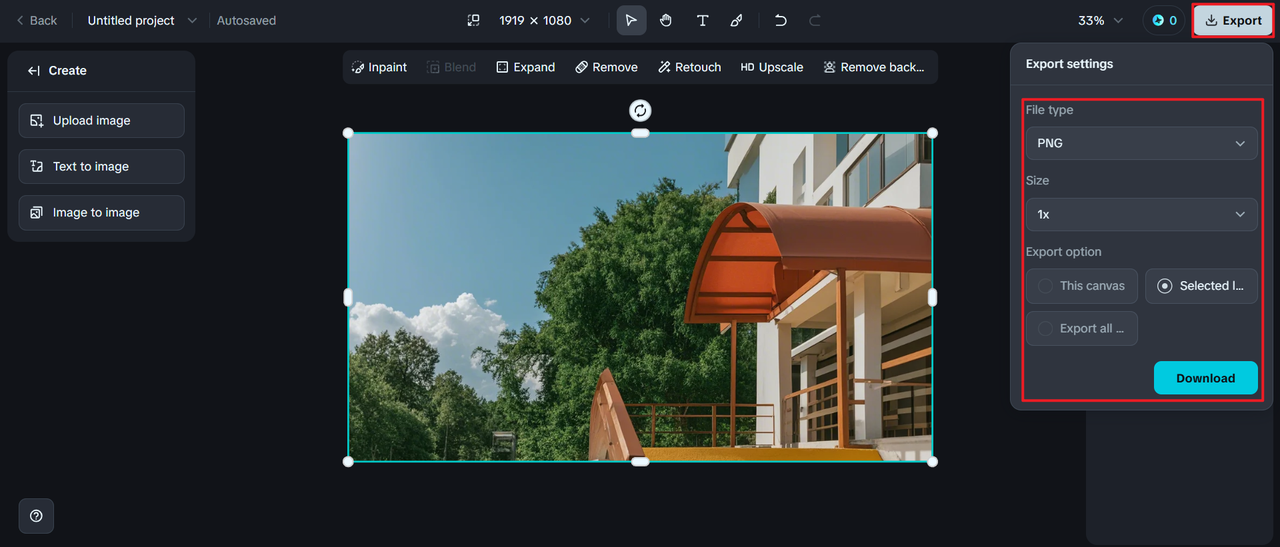Choose the Expand tool

pyautogui.click(x=525, y=67)
